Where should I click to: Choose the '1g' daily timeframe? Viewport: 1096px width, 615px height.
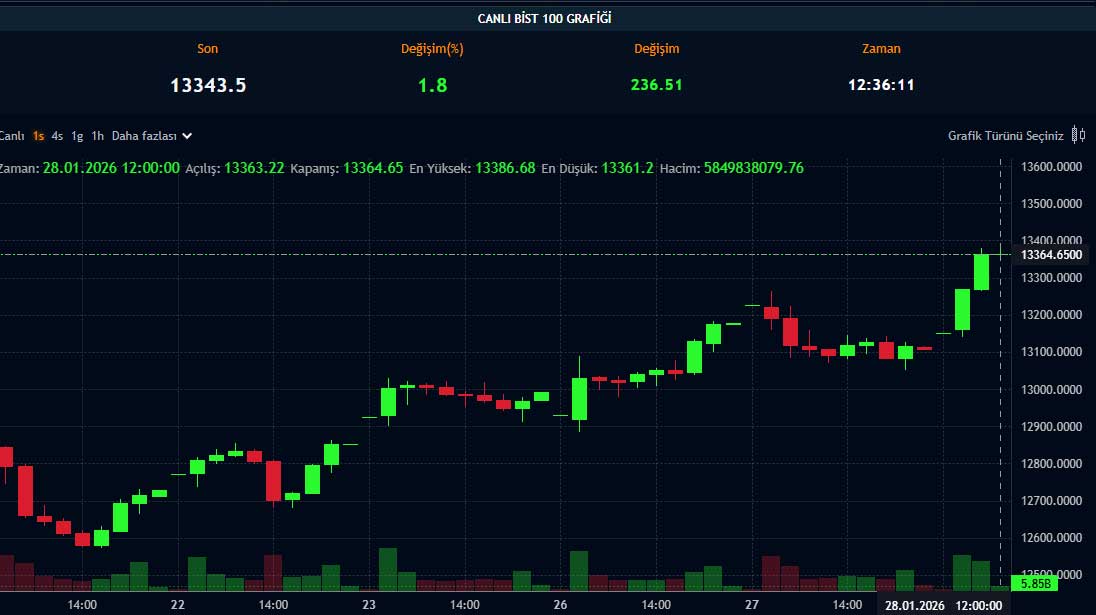pyautogui.click(x=77, y=135)
